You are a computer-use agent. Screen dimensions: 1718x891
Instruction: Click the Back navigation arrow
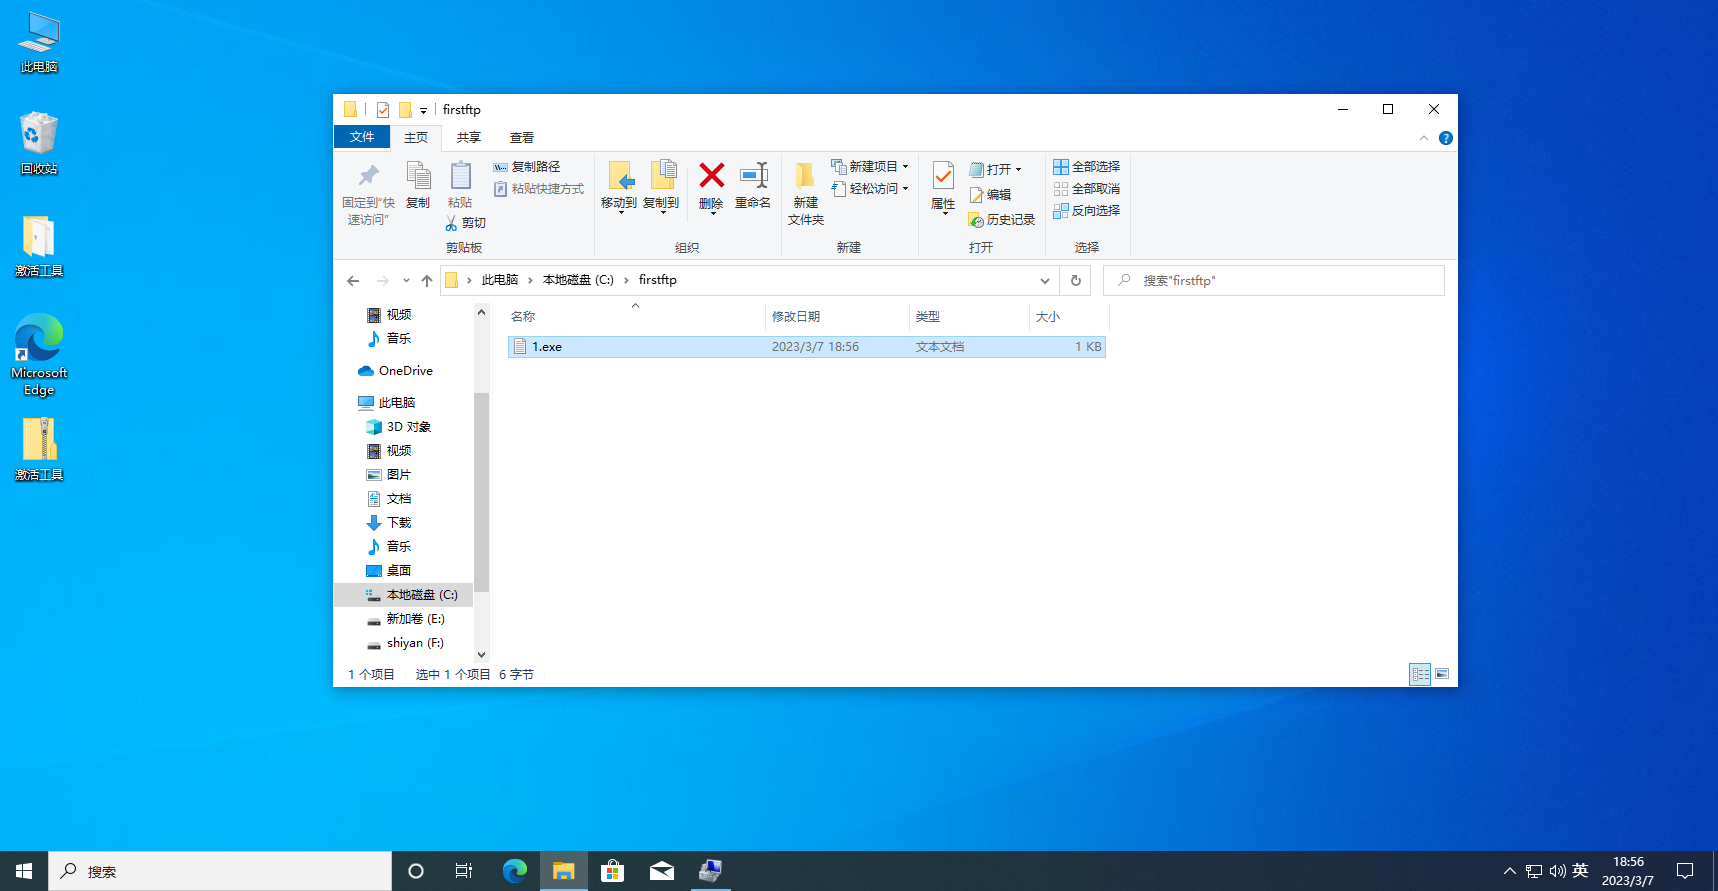coord(353,281)
